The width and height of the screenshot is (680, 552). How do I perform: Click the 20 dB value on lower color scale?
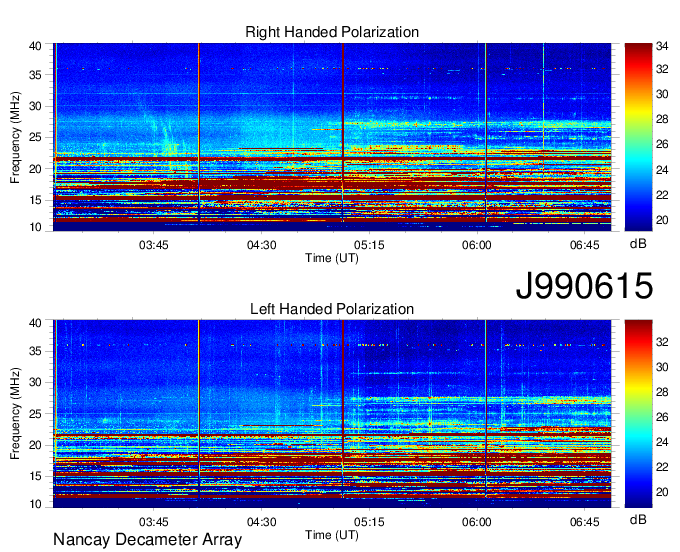(662, 492)
